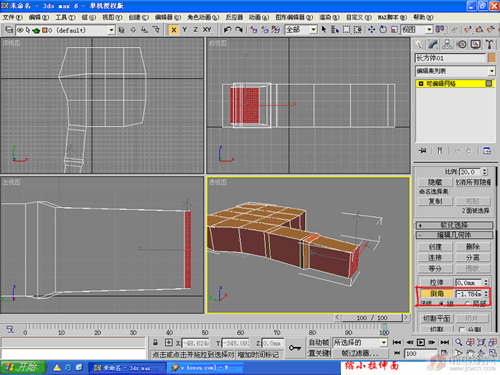Screen dimensions: 500x375
Task: Click the 等分 (Divide) button
Action: [435, 268]
